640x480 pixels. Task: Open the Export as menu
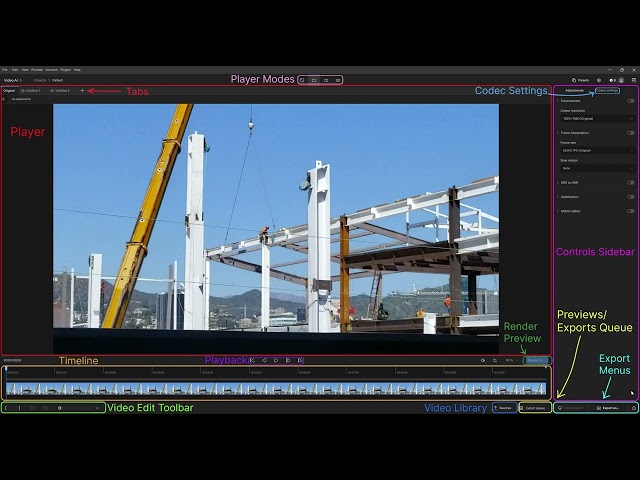tap(609, 408)
